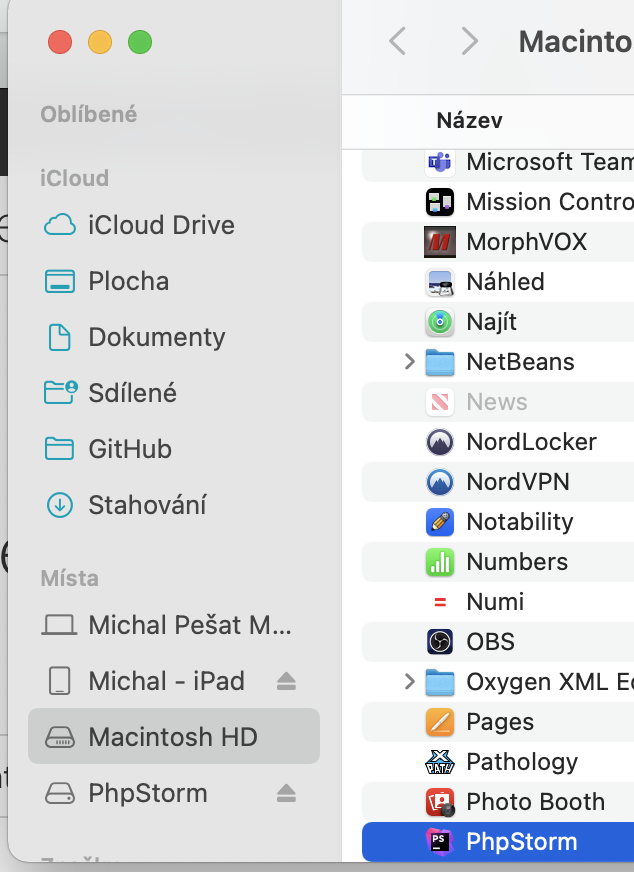Select the OBS name text

491,642
